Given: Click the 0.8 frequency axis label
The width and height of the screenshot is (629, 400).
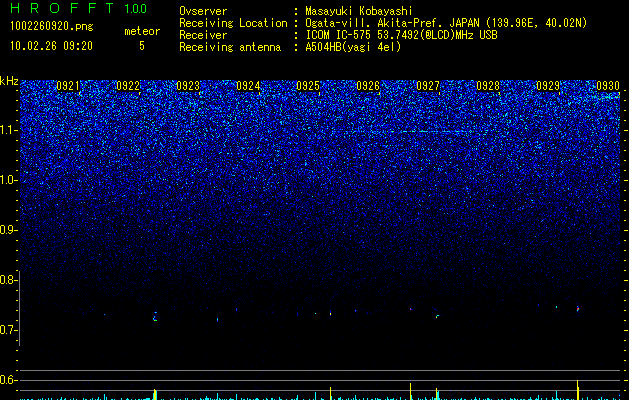Looking at the screenshot, I should (x=7, y=280).
